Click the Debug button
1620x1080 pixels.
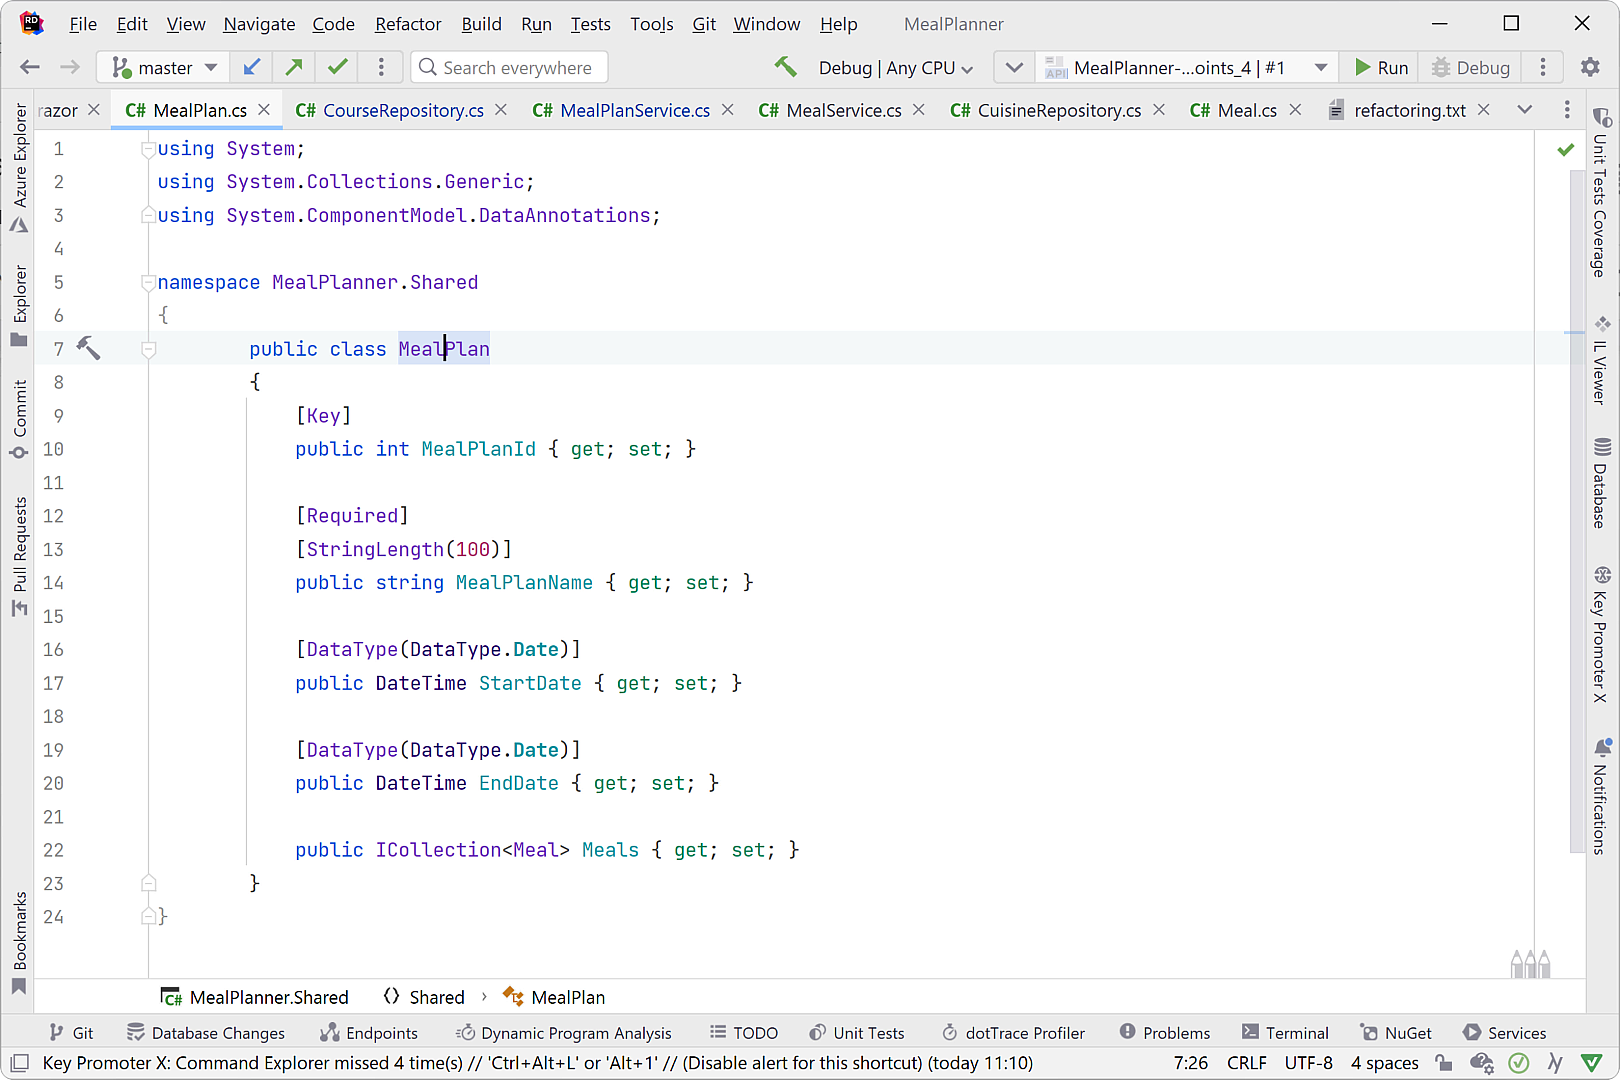[1470, 67]
